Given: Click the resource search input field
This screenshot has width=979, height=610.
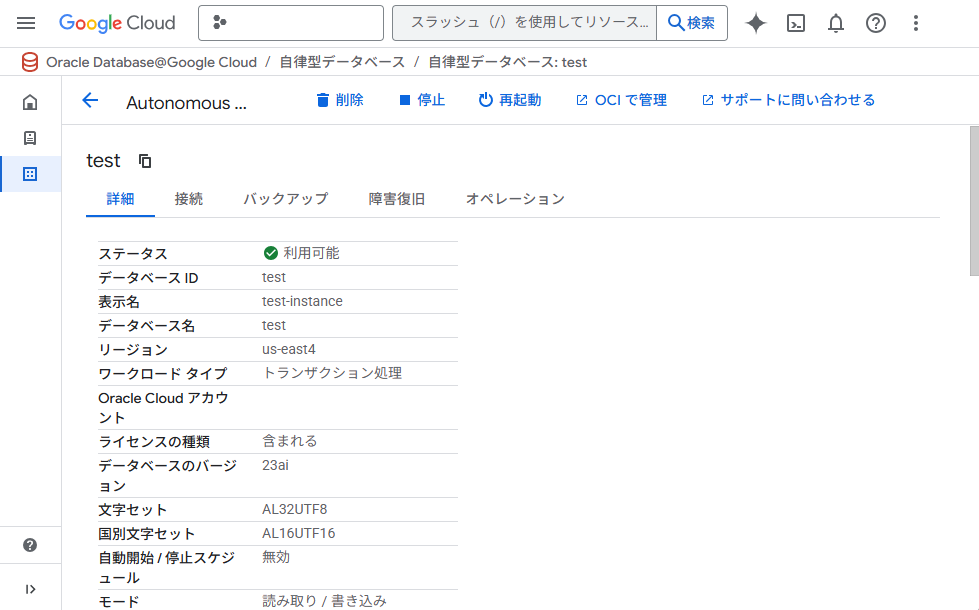Looking at the screenshot, I should [x=525, y=23].
